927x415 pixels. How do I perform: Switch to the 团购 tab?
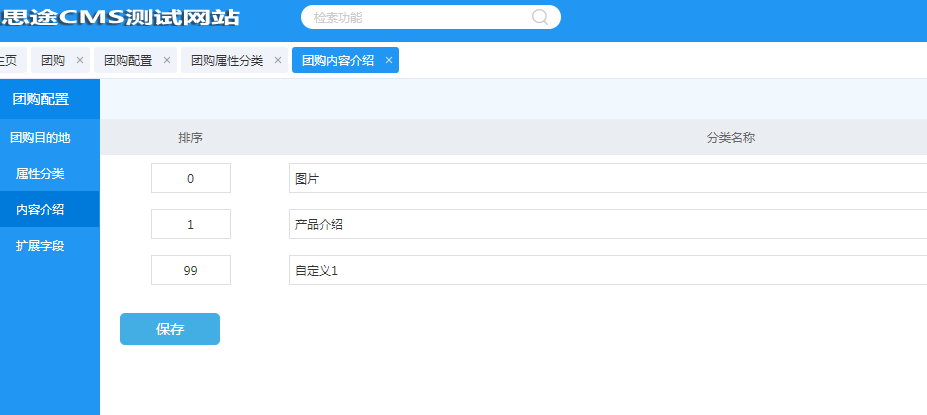pos(53,61)
